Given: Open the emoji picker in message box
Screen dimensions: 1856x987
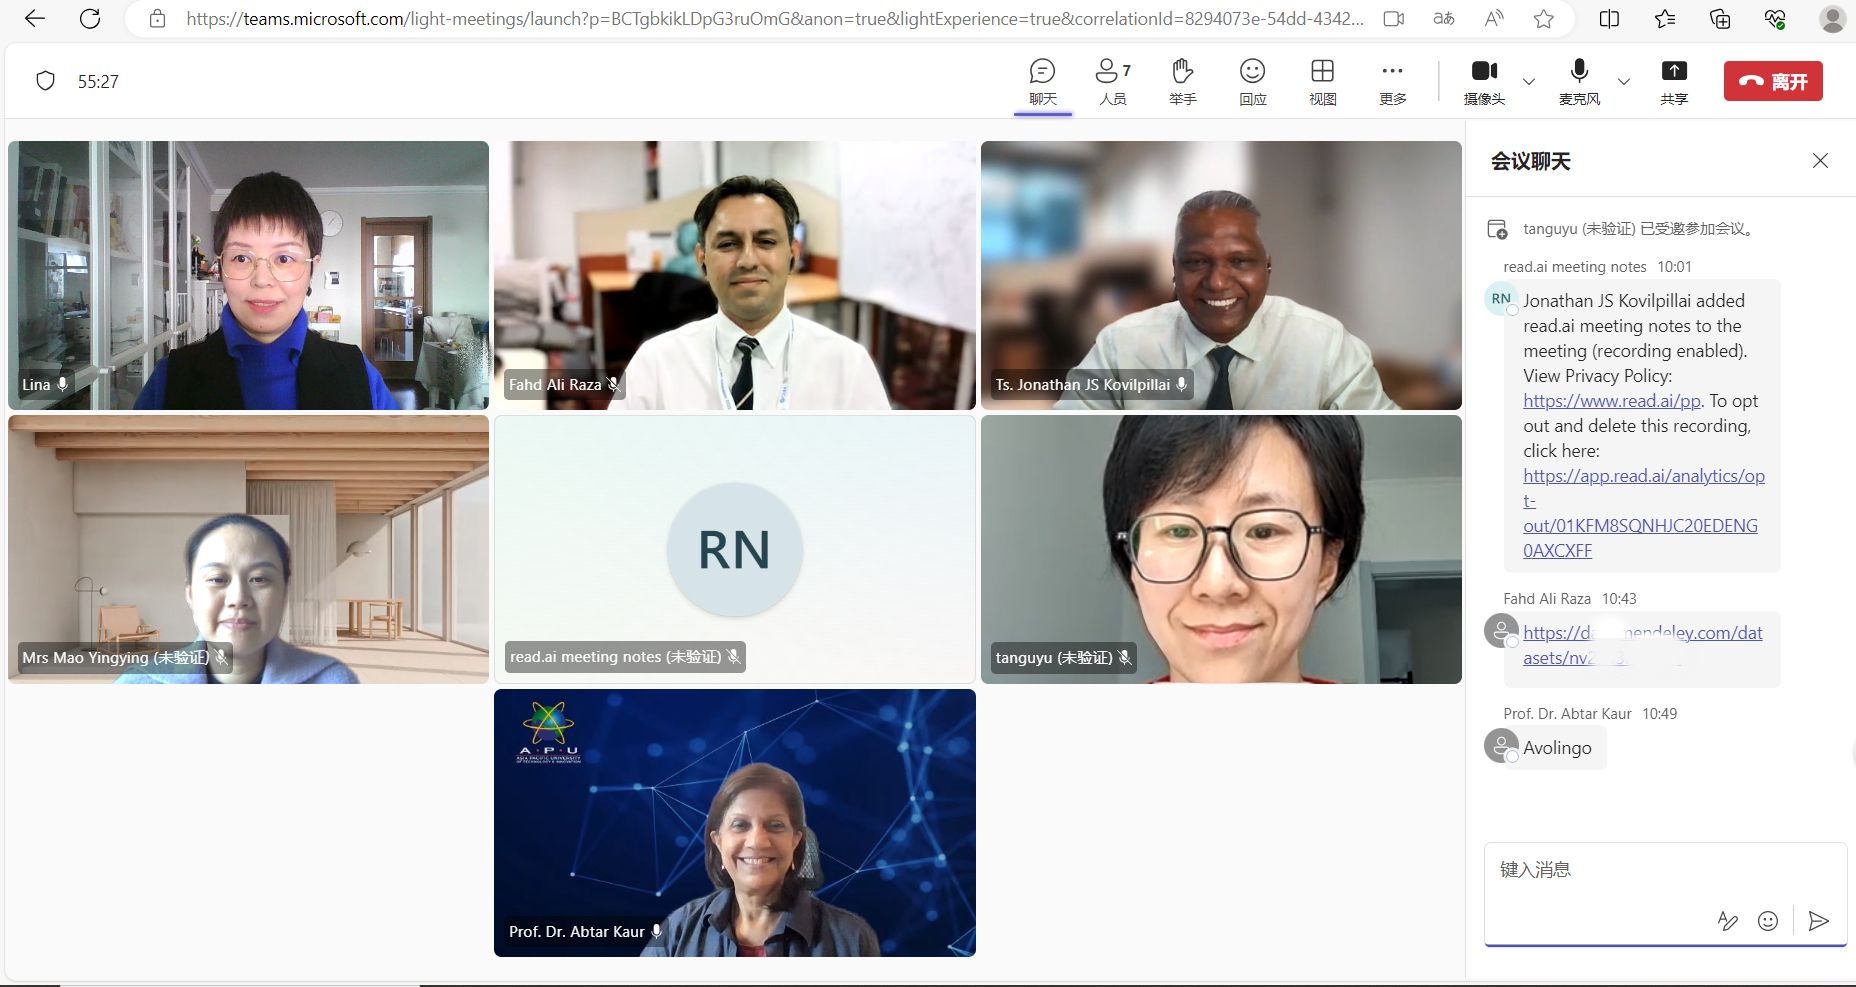Looking at the screenshot, I should click(1768, 921).
